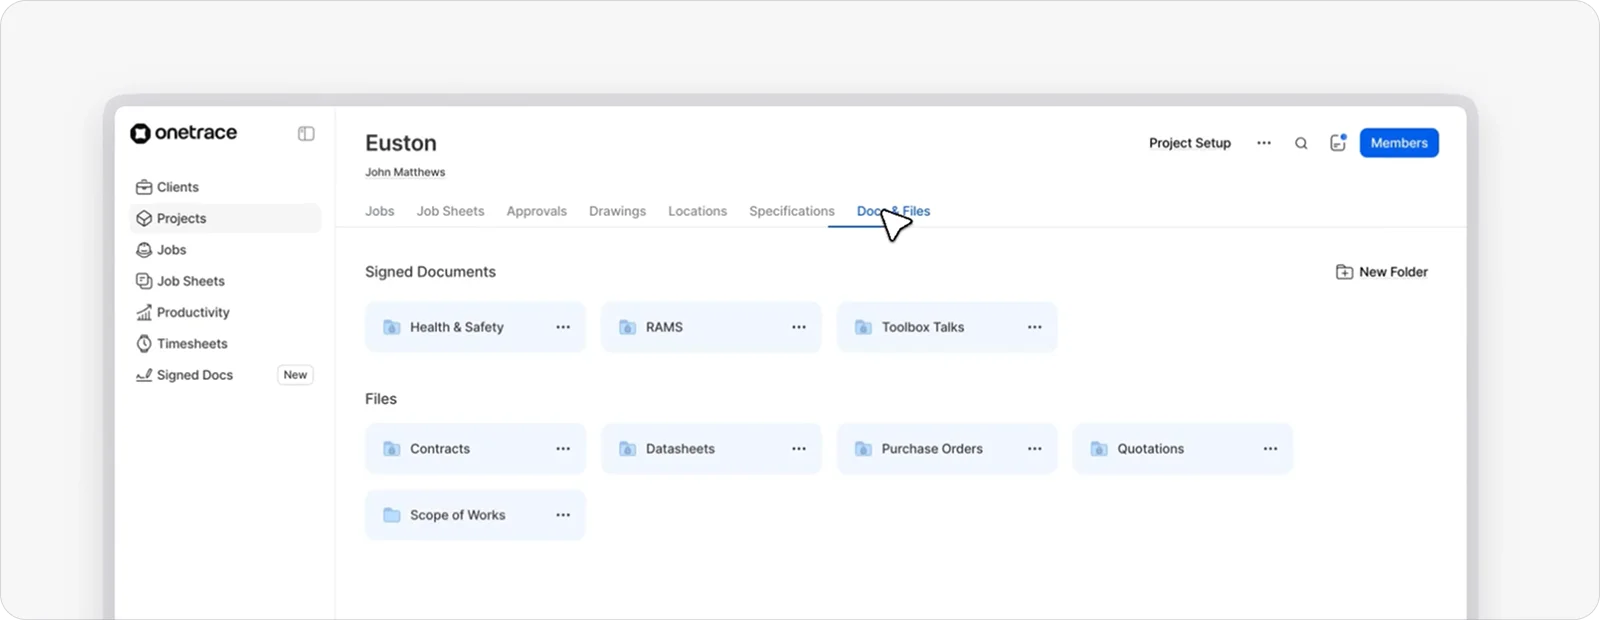Image resolution: width=1600 pixels, height=620 pixels.
Task: Click the Productivity chart icon
Action: 144,312
